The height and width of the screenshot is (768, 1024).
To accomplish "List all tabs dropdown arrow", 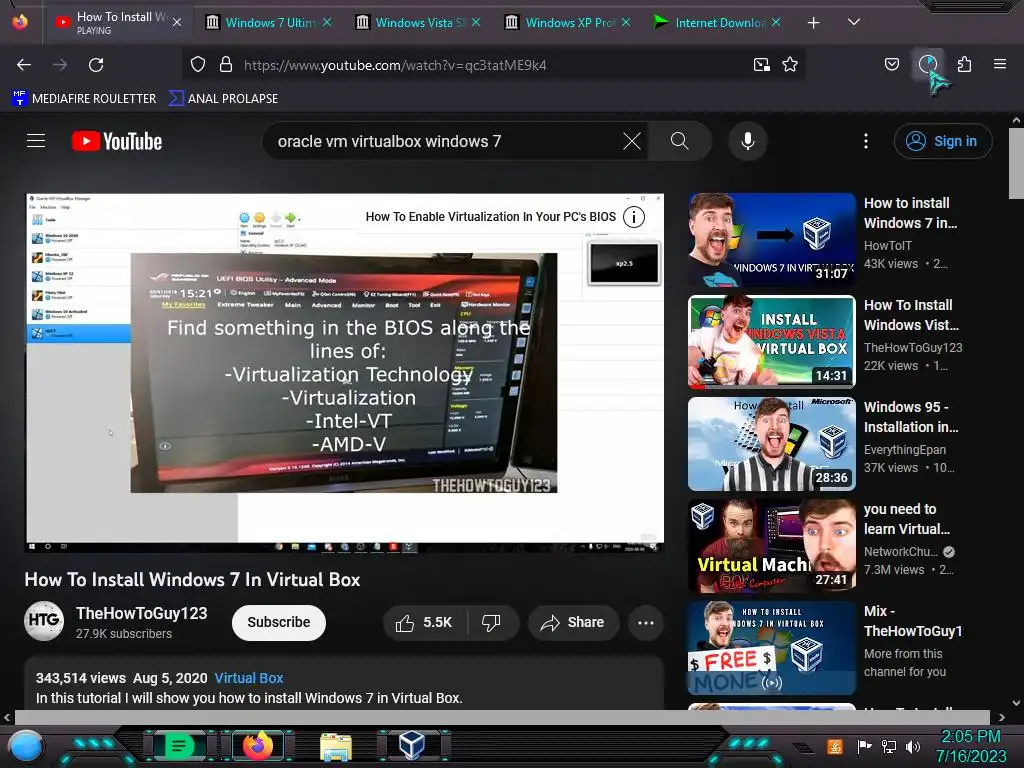I will click(x=854, y=22).
